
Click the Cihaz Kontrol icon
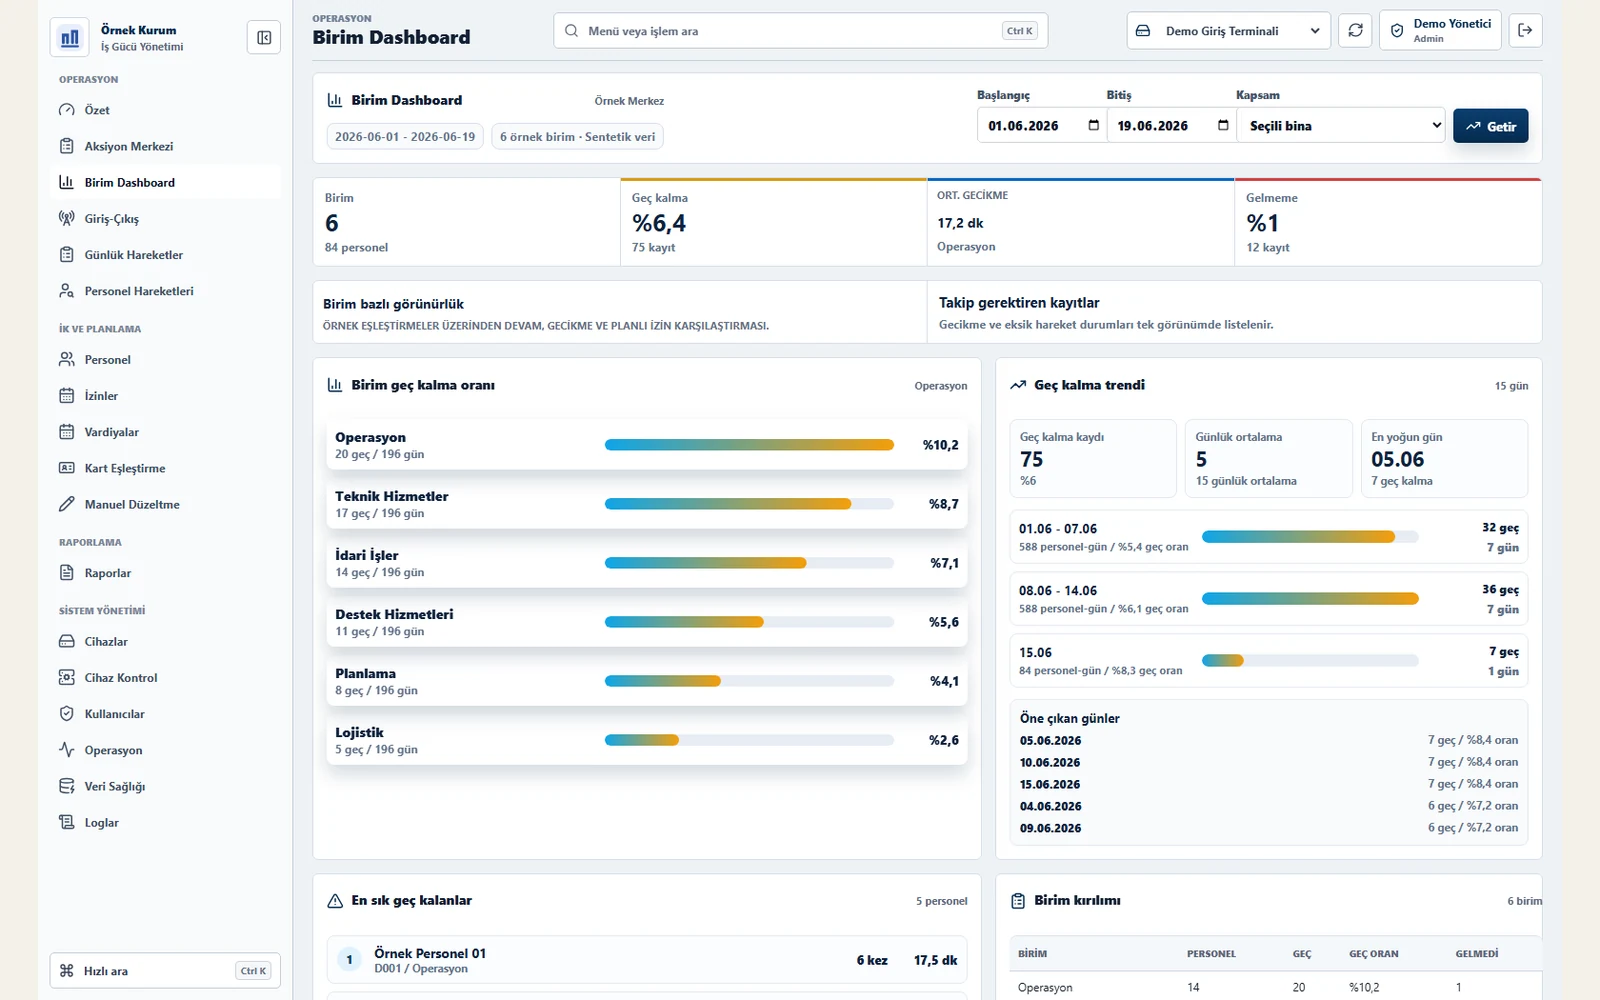[67, 678]
